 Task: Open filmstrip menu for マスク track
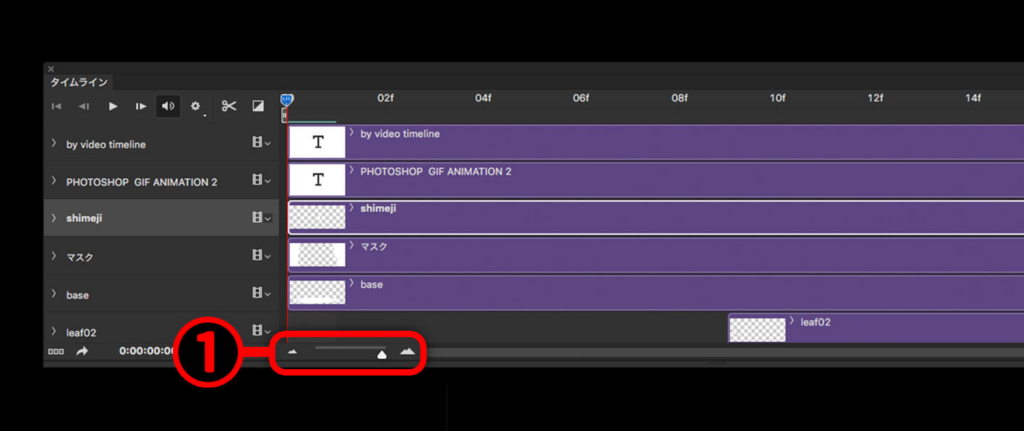[x=261, y=255]
